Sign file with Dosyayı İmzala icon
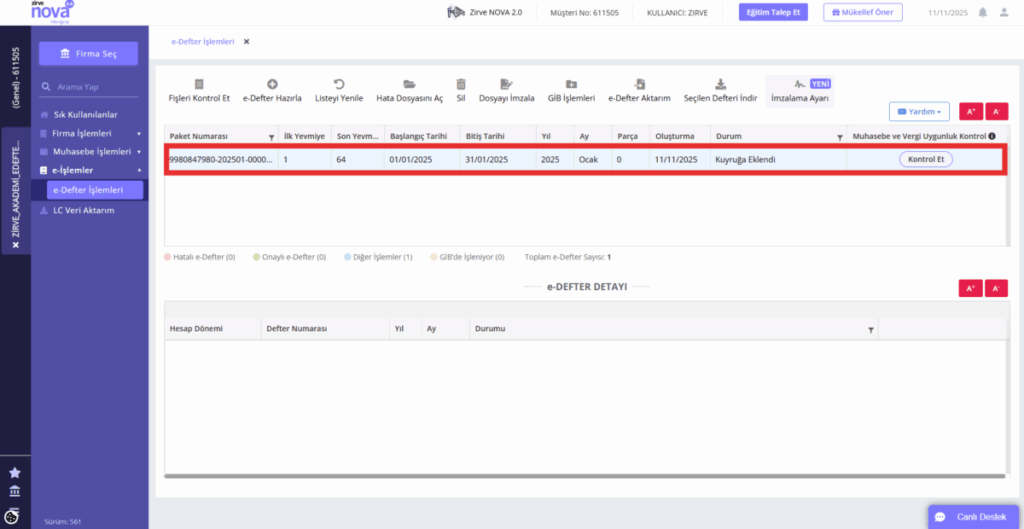This screenshot has height=529, width=1024. tap(506, 84)
